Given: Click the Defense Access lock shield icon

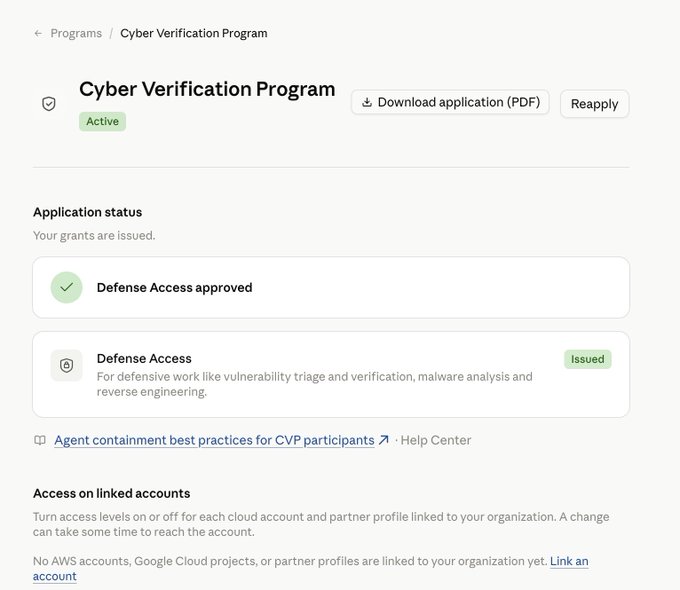Looking at the screenshot, I should tap(66, 365).
